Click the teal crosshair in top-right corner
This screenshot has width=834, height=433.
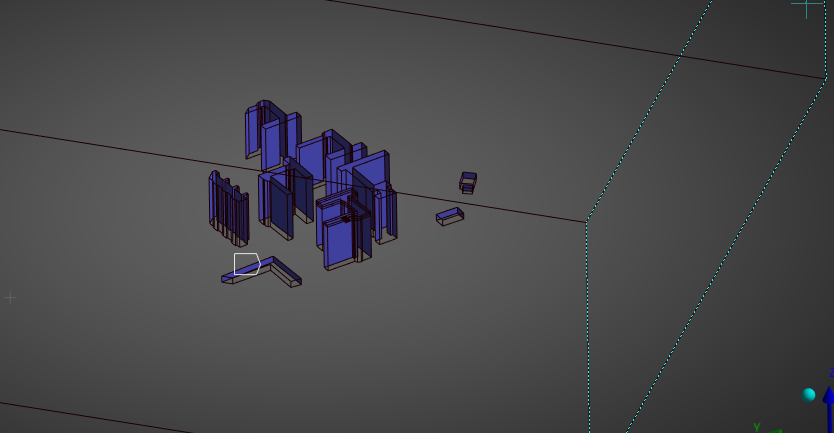click(x=806, y=6)
